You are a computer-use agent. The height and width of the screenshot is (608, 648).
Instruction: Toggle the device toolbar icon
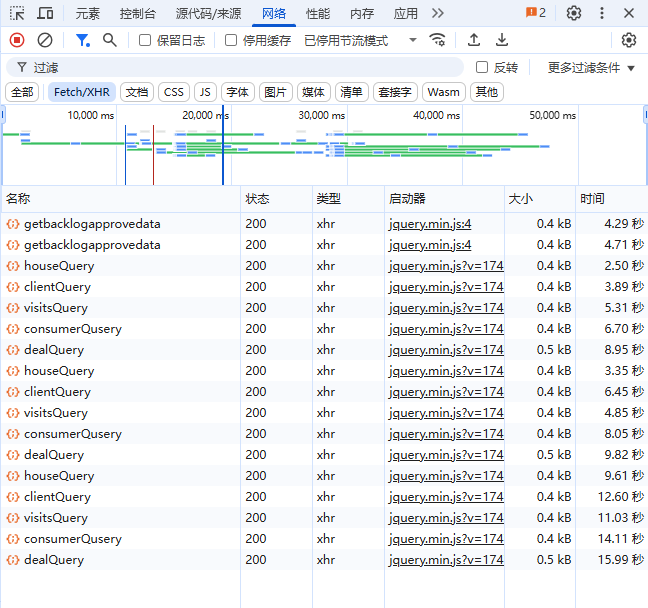coord(45,13)
